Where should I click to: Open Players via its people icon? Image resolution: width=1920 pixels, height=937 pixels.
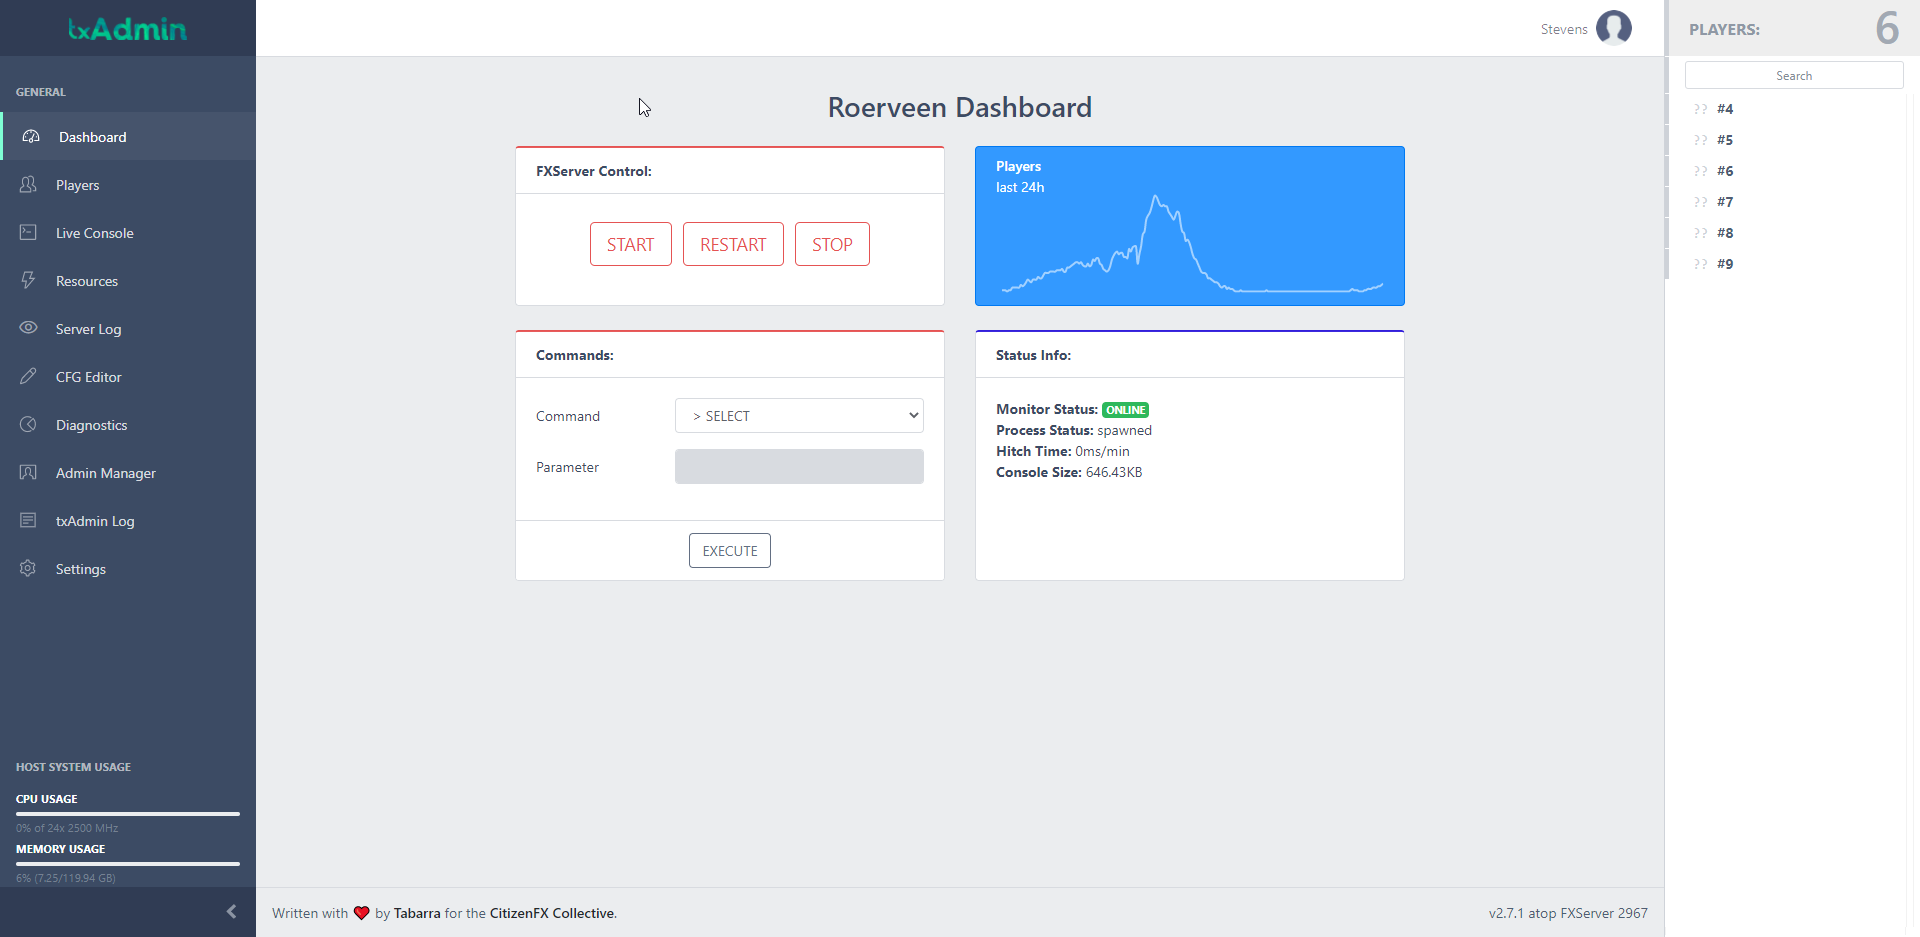point(28,185)
